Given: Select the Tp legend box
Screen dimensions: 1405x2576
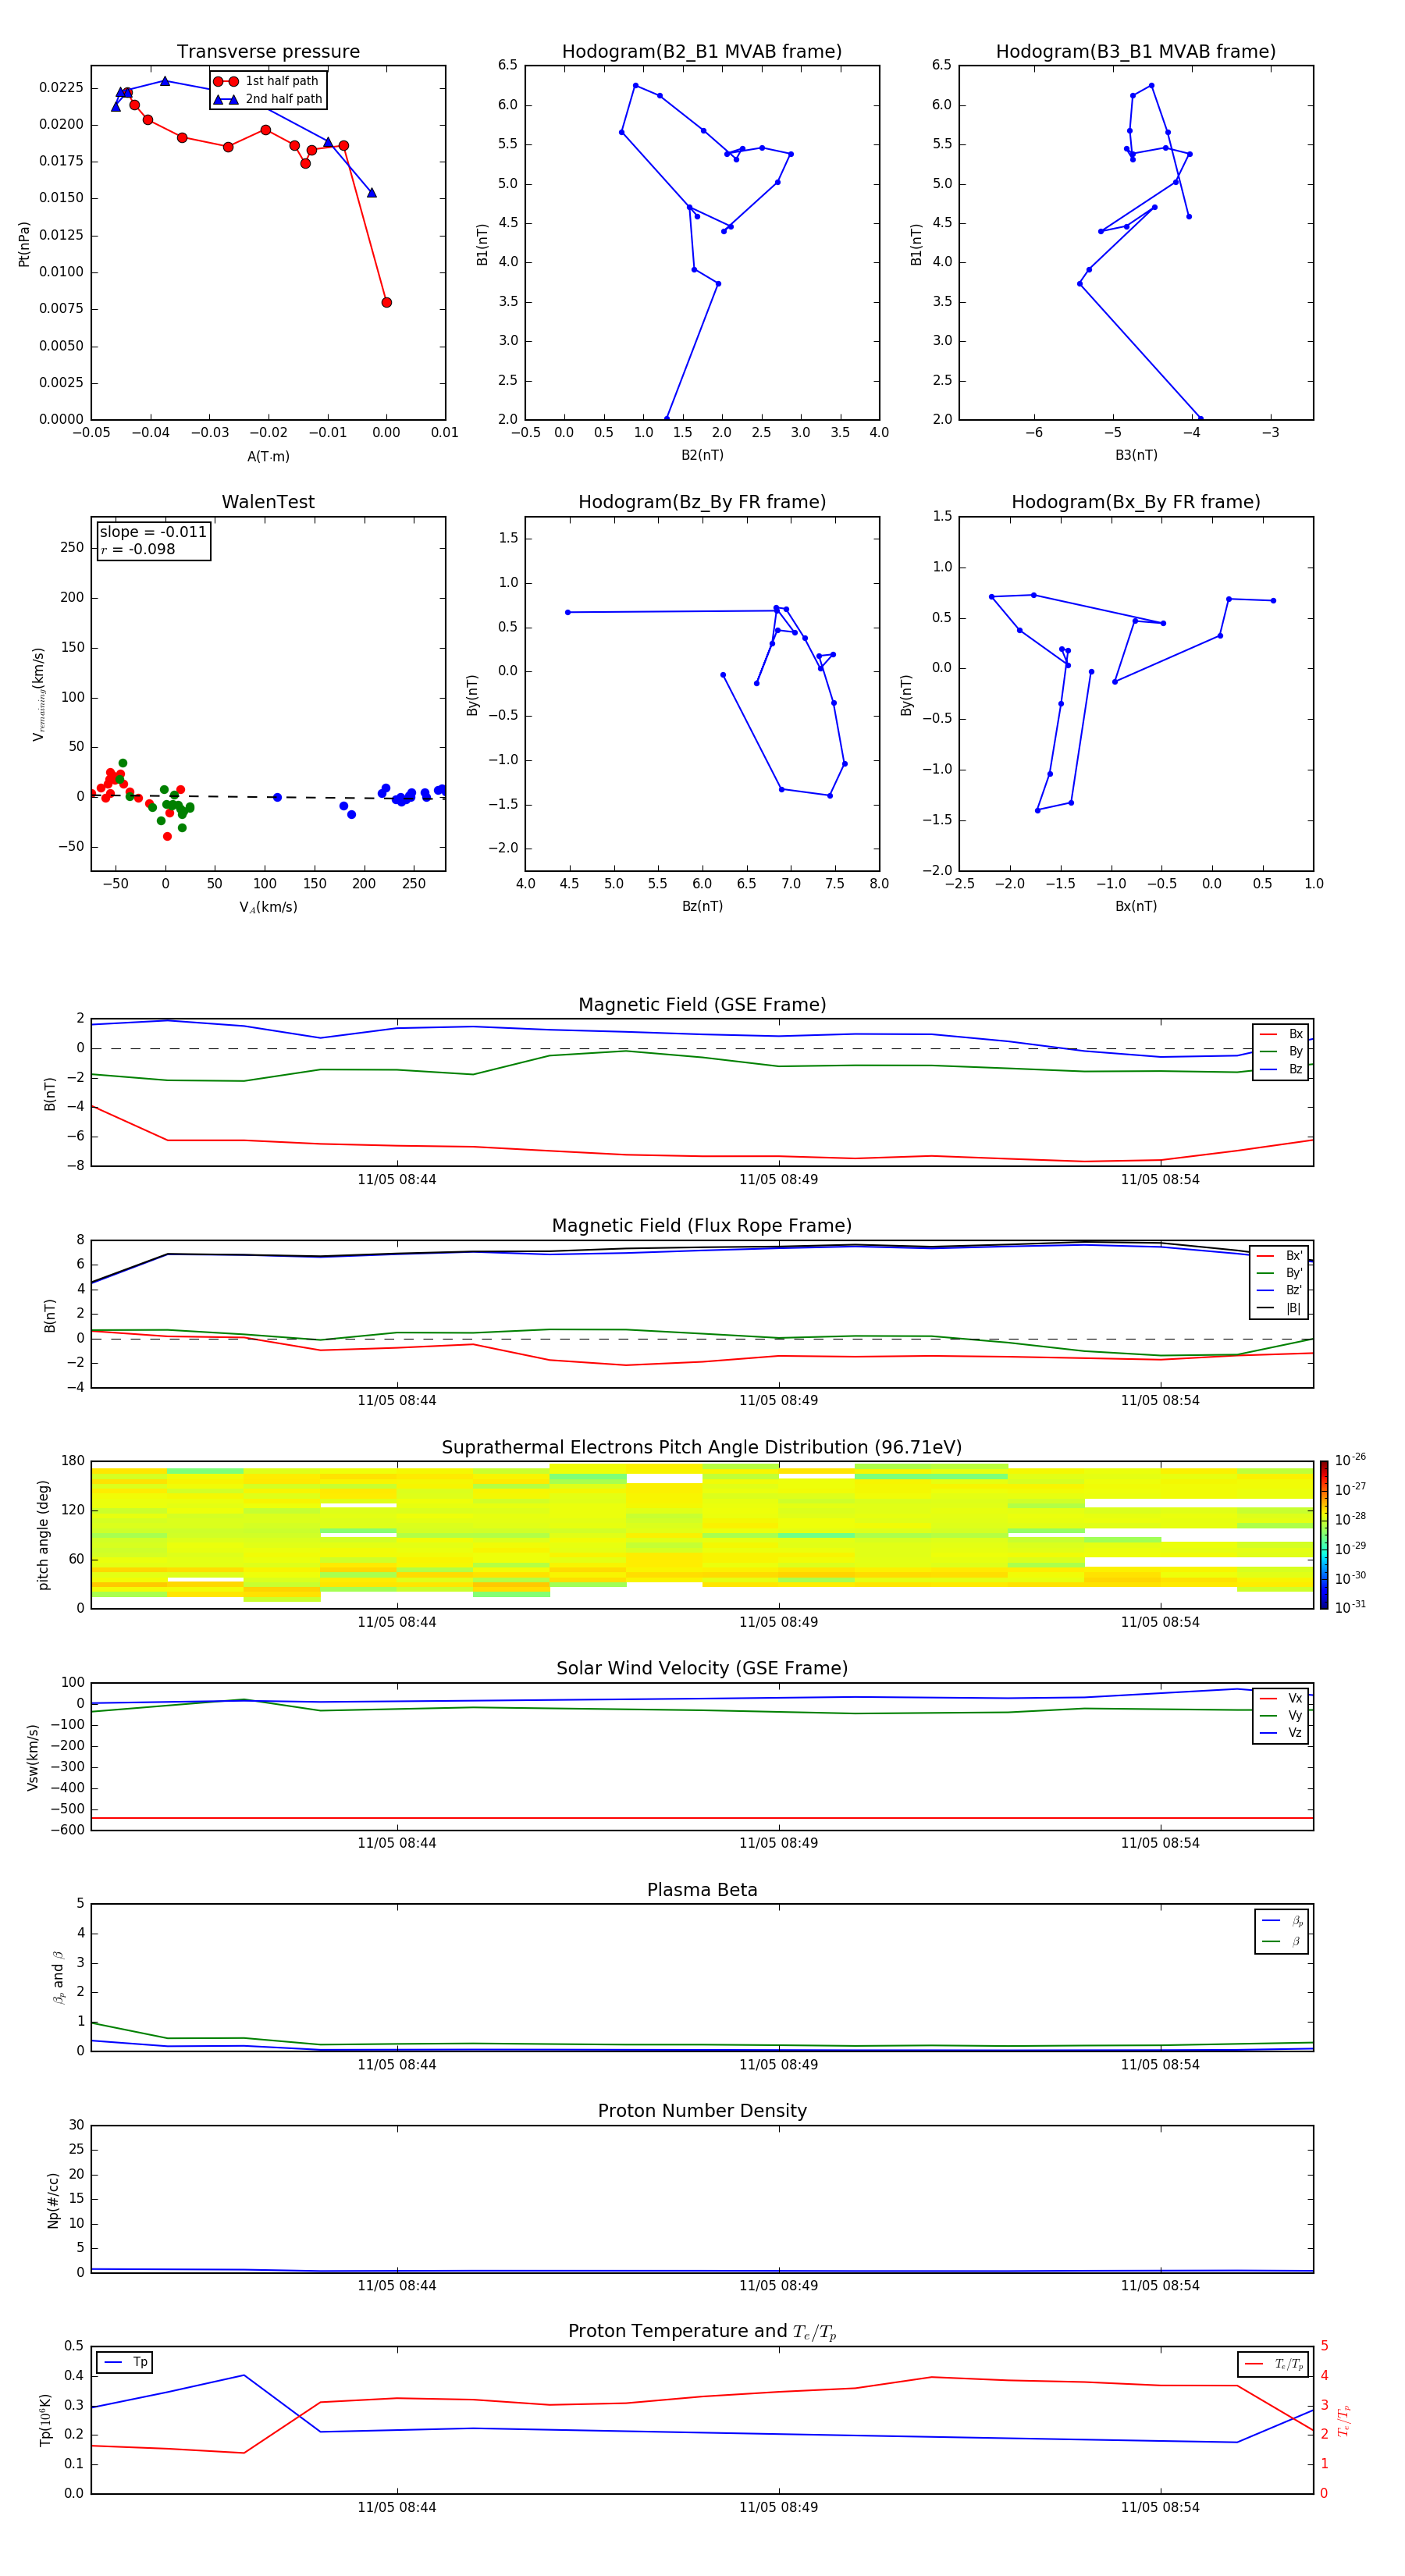Looking at the screenshot, I should coord(125,2362).
